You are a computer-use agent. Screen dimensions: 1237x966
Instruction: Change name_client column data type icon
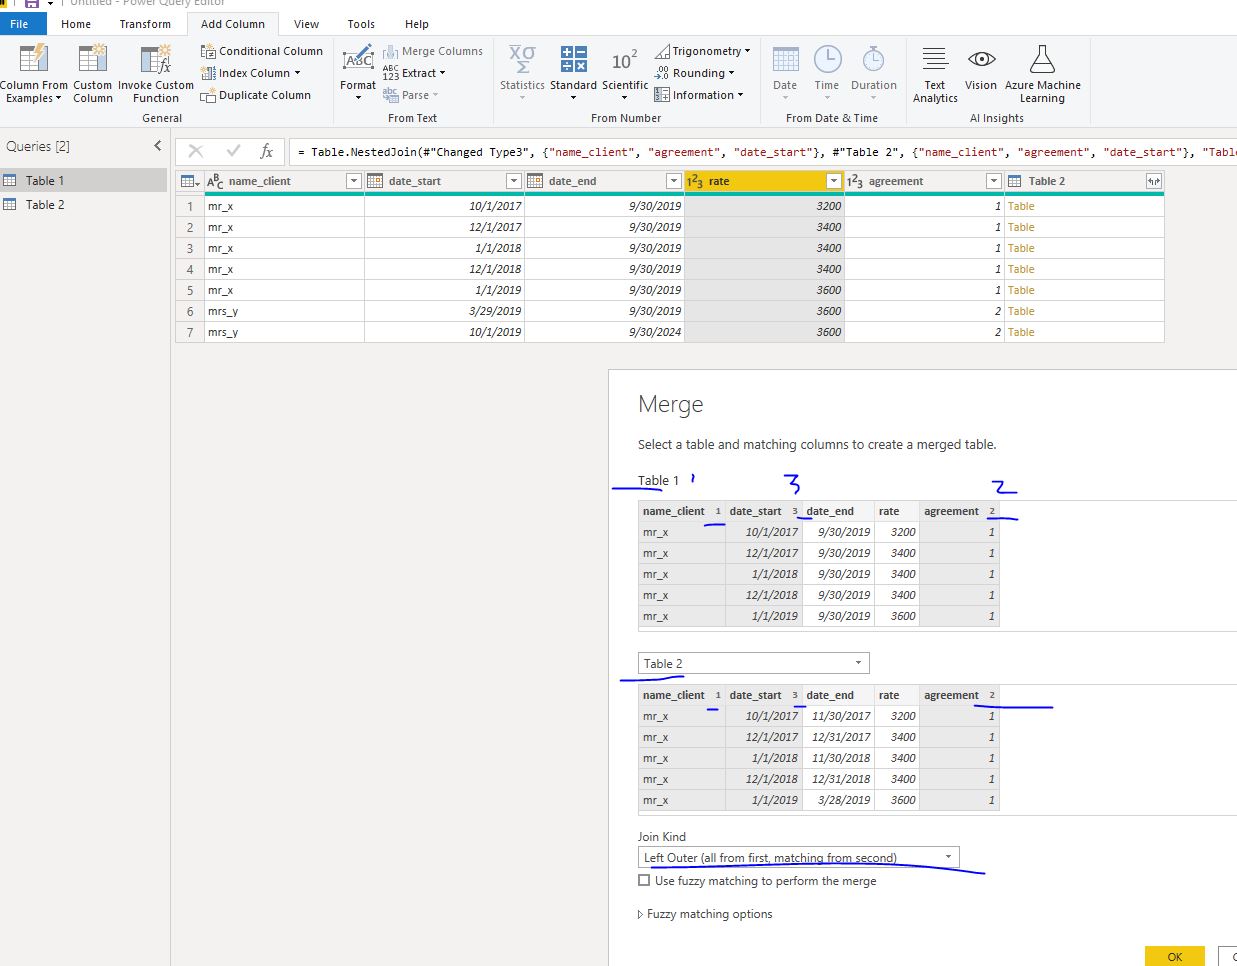pyautogui.click(x=215, y=181)
